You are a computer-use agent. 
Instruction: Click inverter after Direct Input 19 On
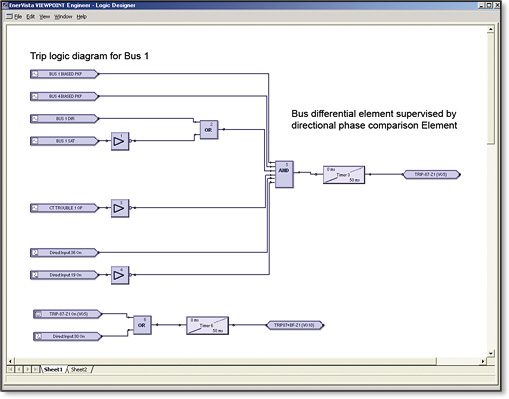120,275
